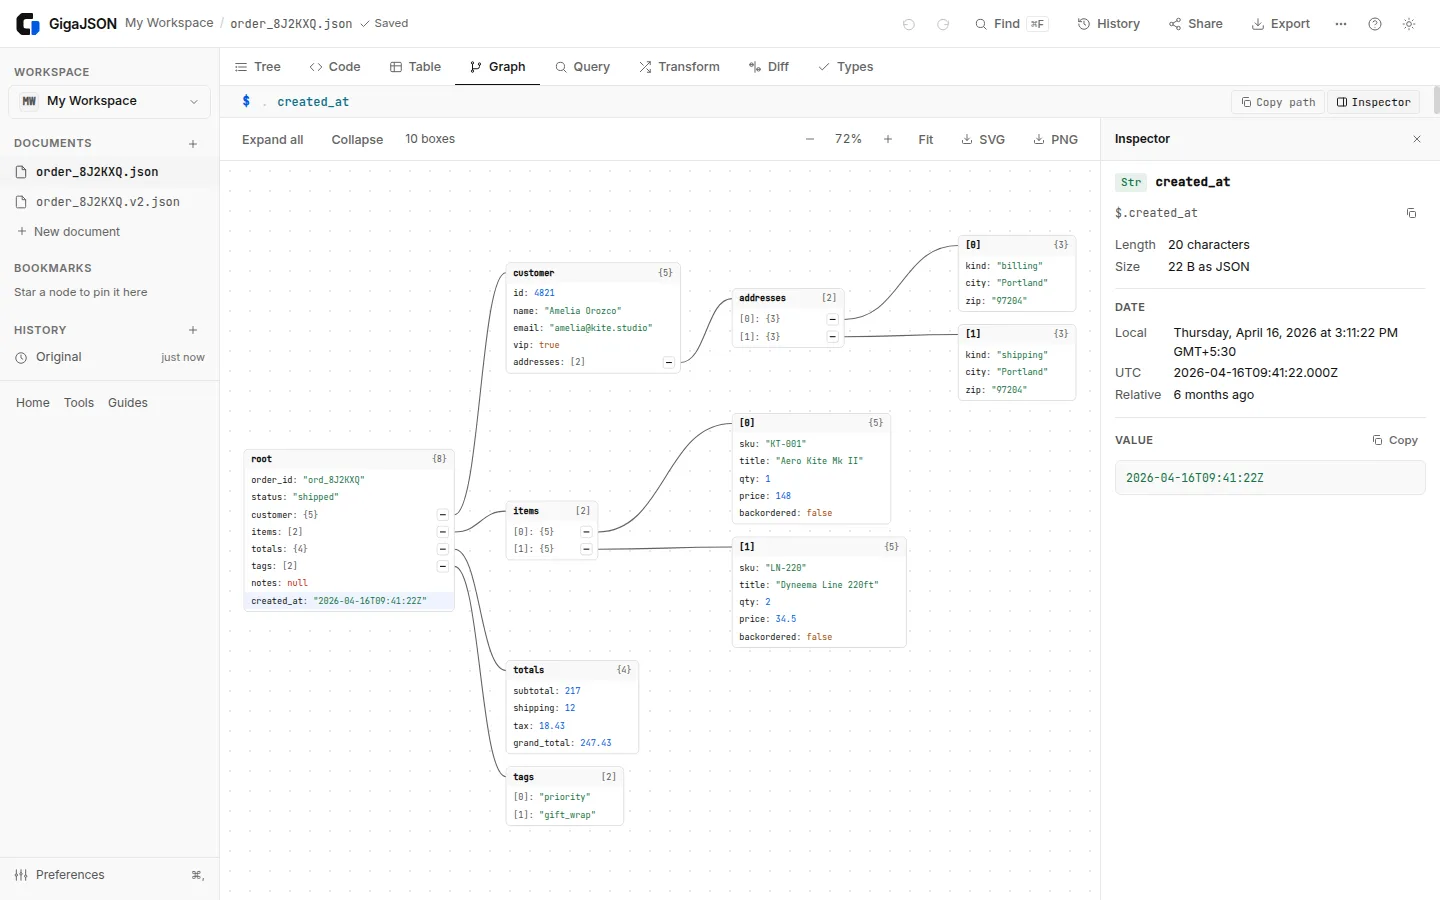Screen dimensions: 1440x900
Task: Collapse addresses row in customer box
Action: tap(668, 362)
